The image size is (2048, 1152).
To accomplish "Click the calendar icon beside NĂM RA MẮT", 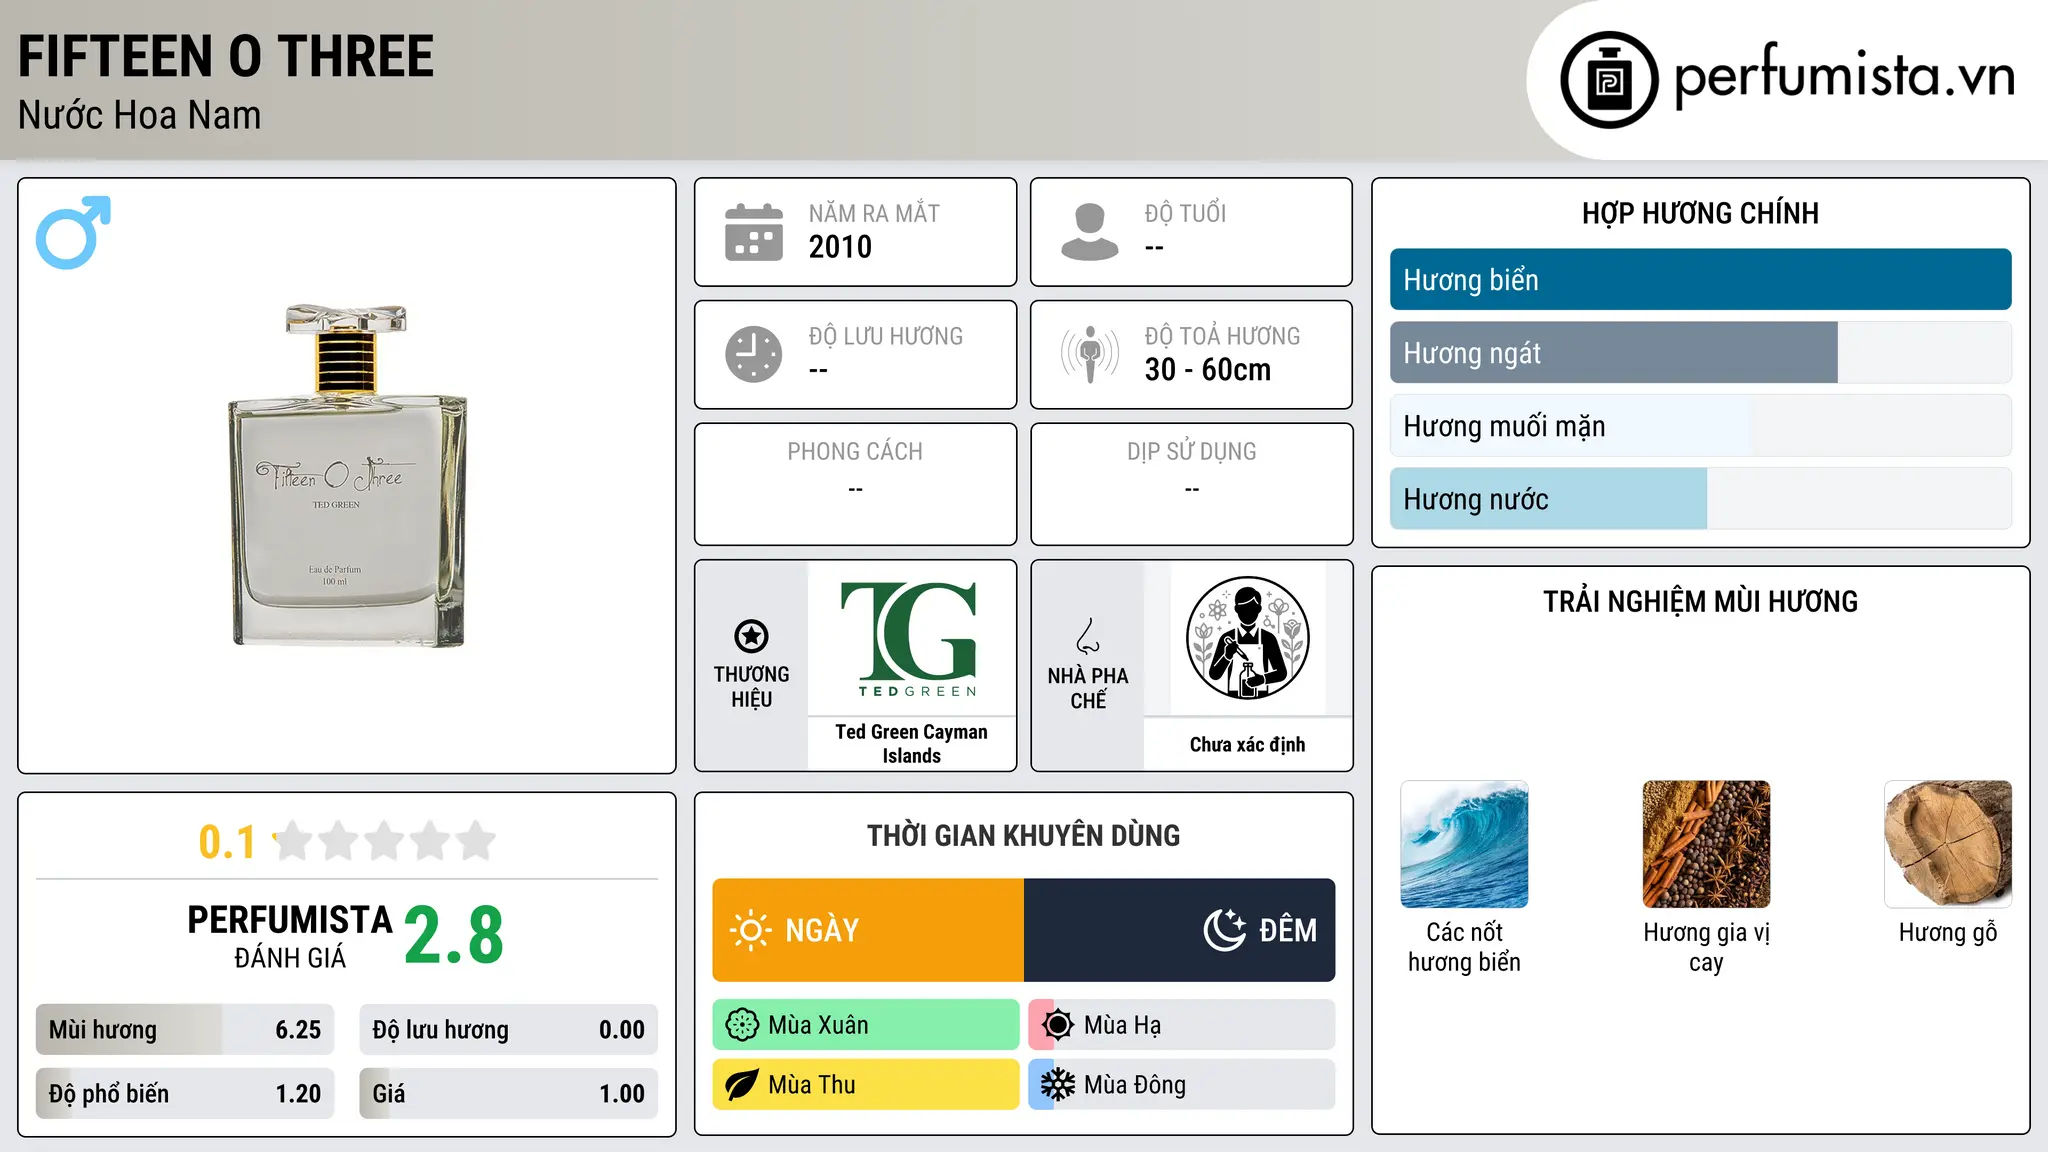I will pyautogui.click(x=754, y=232).
